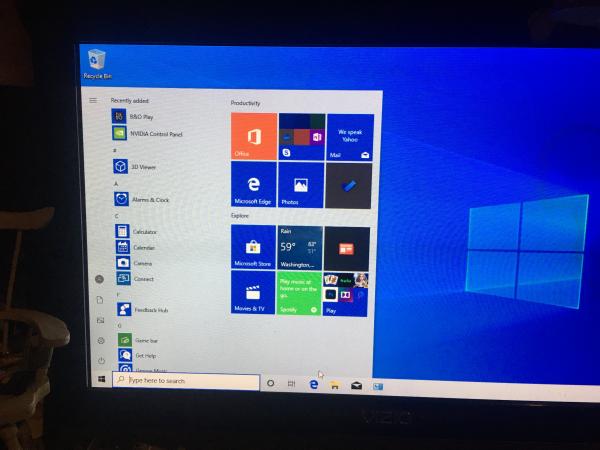Click the 'F' letter header in app list

click(118, 294)
